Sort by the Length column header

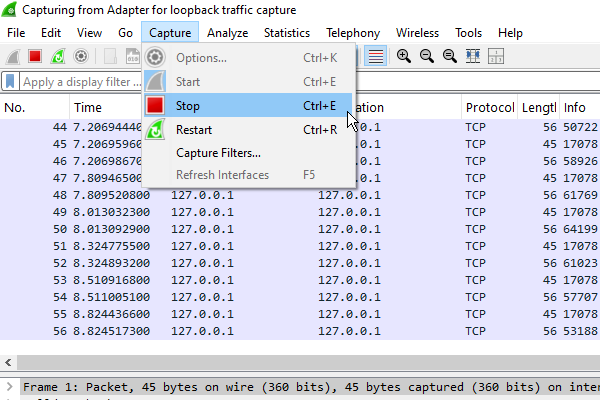(x=538, y=108)
